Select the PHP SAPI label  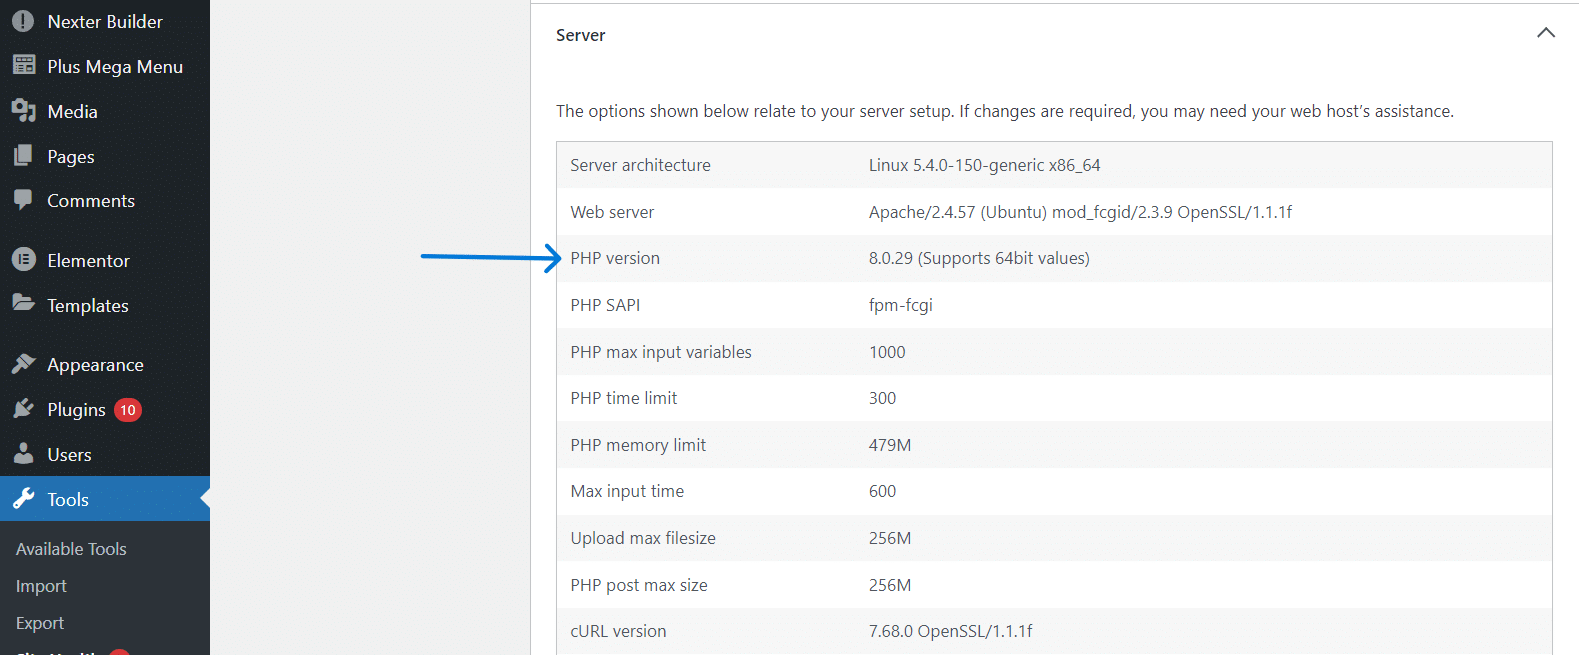pyautogui.click(x=605, y=305)
